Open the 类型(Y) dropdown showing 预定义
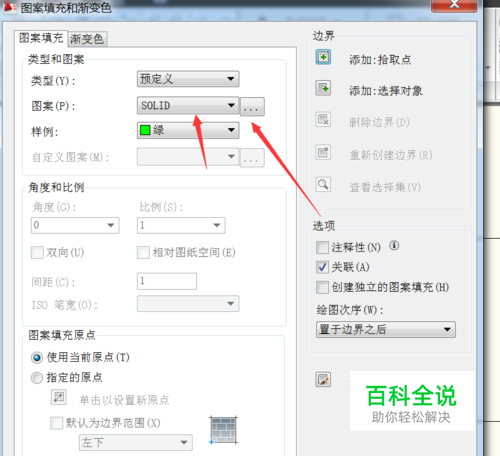This screenshot has height=456, width=500. (x=188, y=79)
